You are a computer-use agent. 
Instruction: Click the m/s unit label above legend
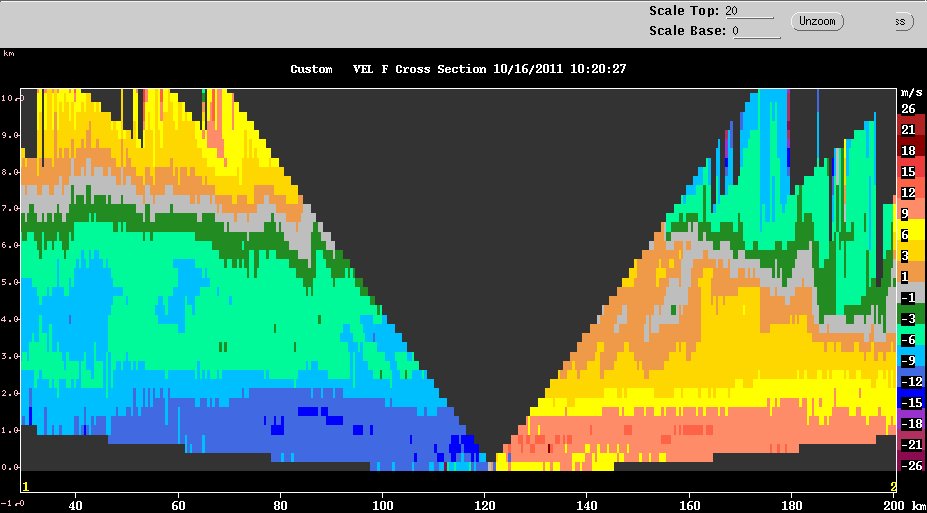point(910,93)
